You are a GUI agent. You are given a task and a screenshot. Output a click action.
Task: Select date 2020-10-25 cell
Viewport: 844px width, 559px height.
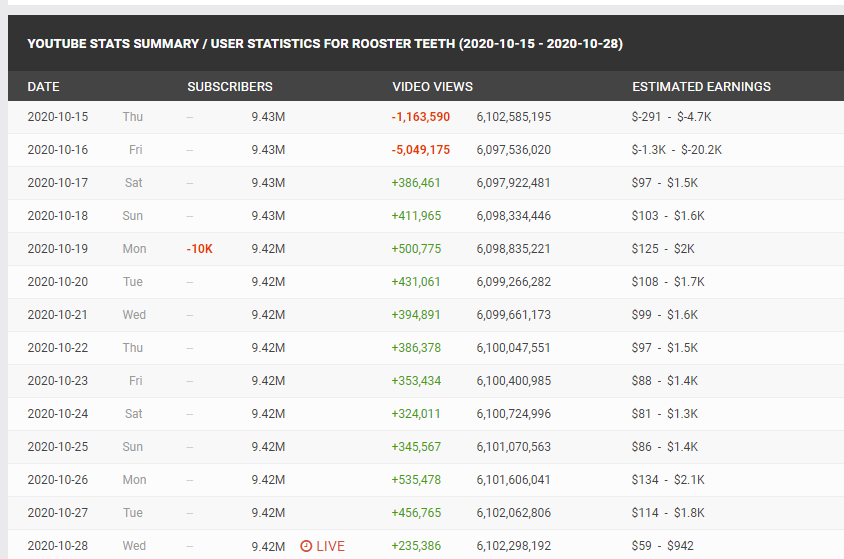coord(58,447)
